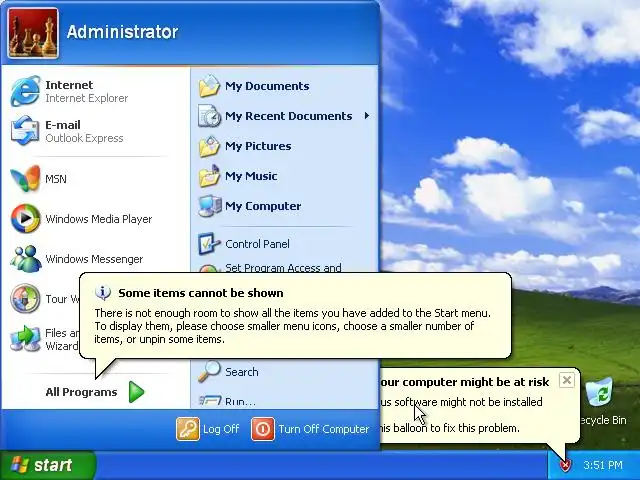
Task: Open the My Documents folder icon
Action: click(x=209, y=86)
